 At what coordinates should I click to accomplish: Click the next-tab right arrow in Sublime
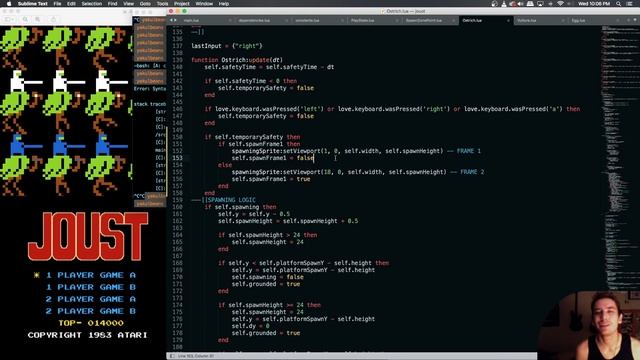[x=175, y=20]
